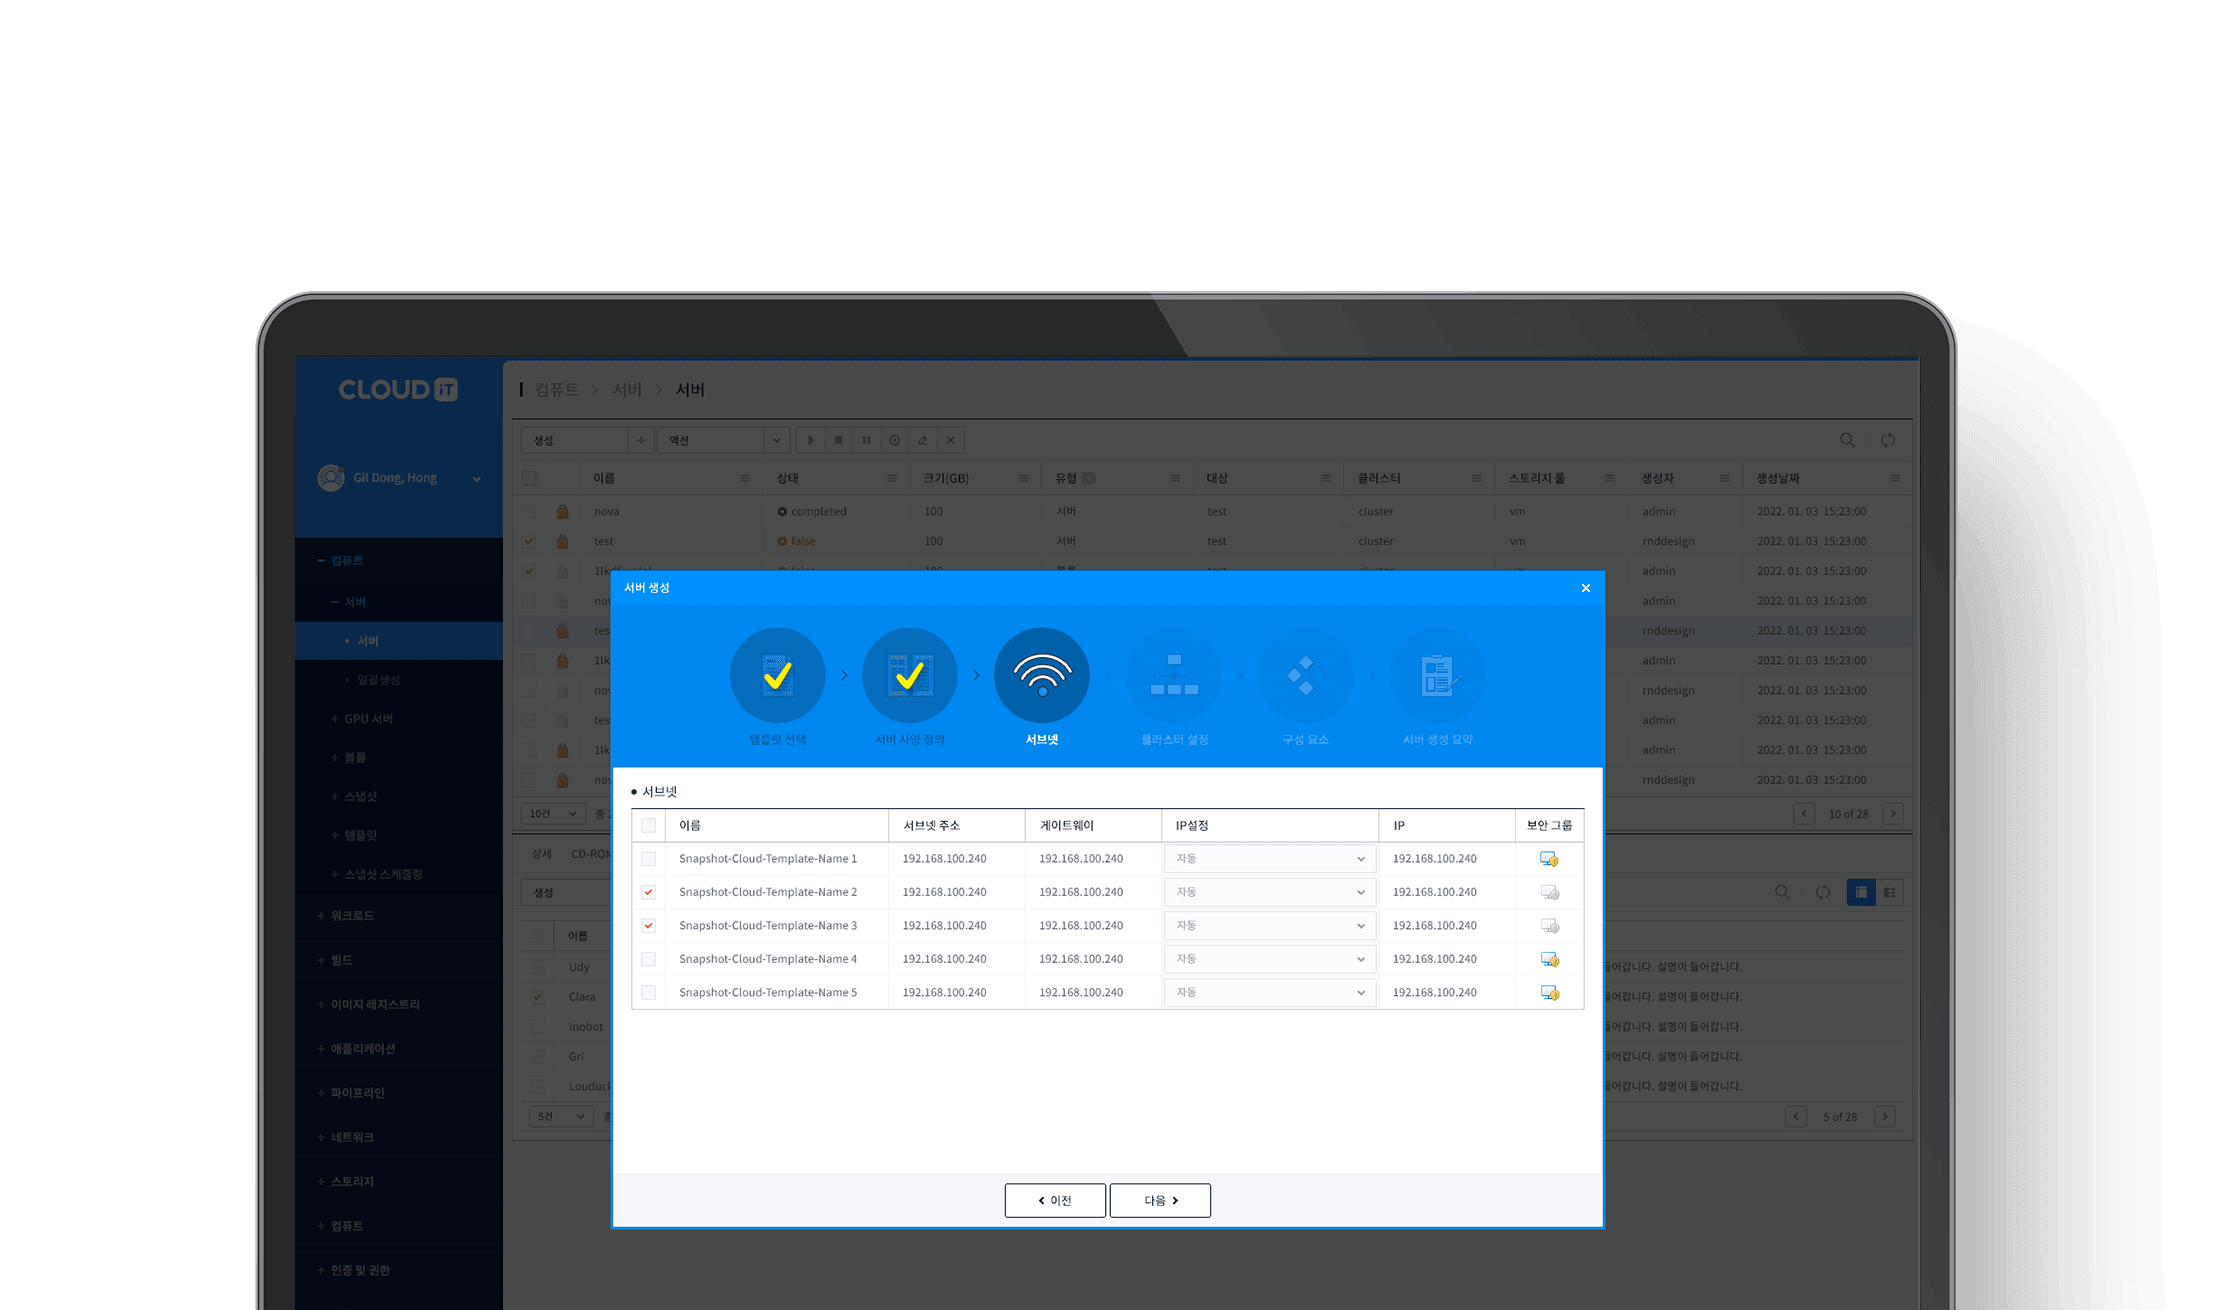This screenshot has width=2220, height=1310.
Task: Click the 서버 생성 요약 step icon
Action: point(1438,675)
